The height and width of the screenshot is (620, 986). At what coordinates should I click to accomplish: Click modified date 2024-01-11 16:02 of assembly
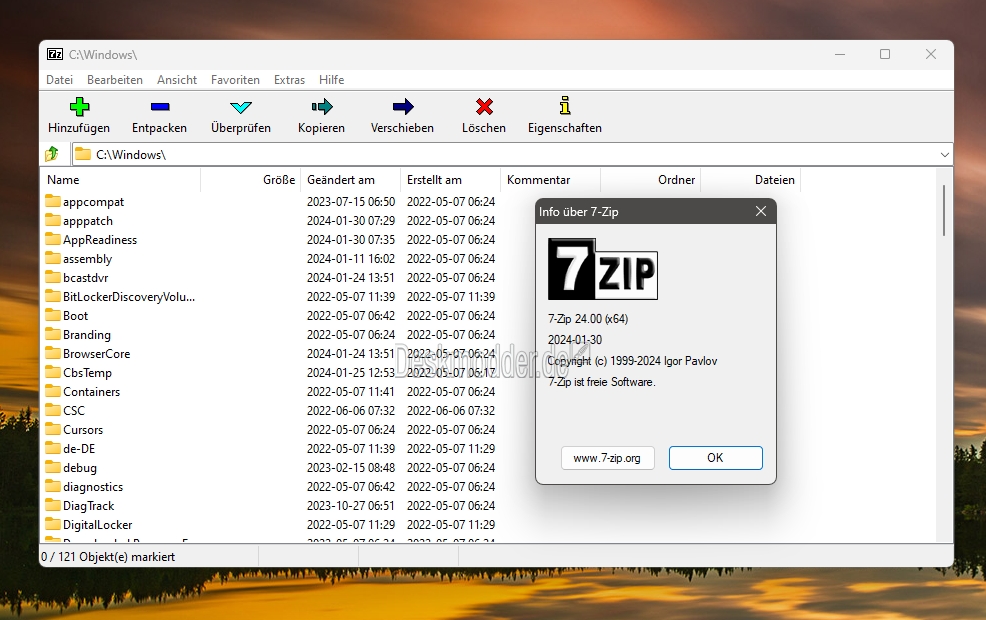[x=351, y=258]
